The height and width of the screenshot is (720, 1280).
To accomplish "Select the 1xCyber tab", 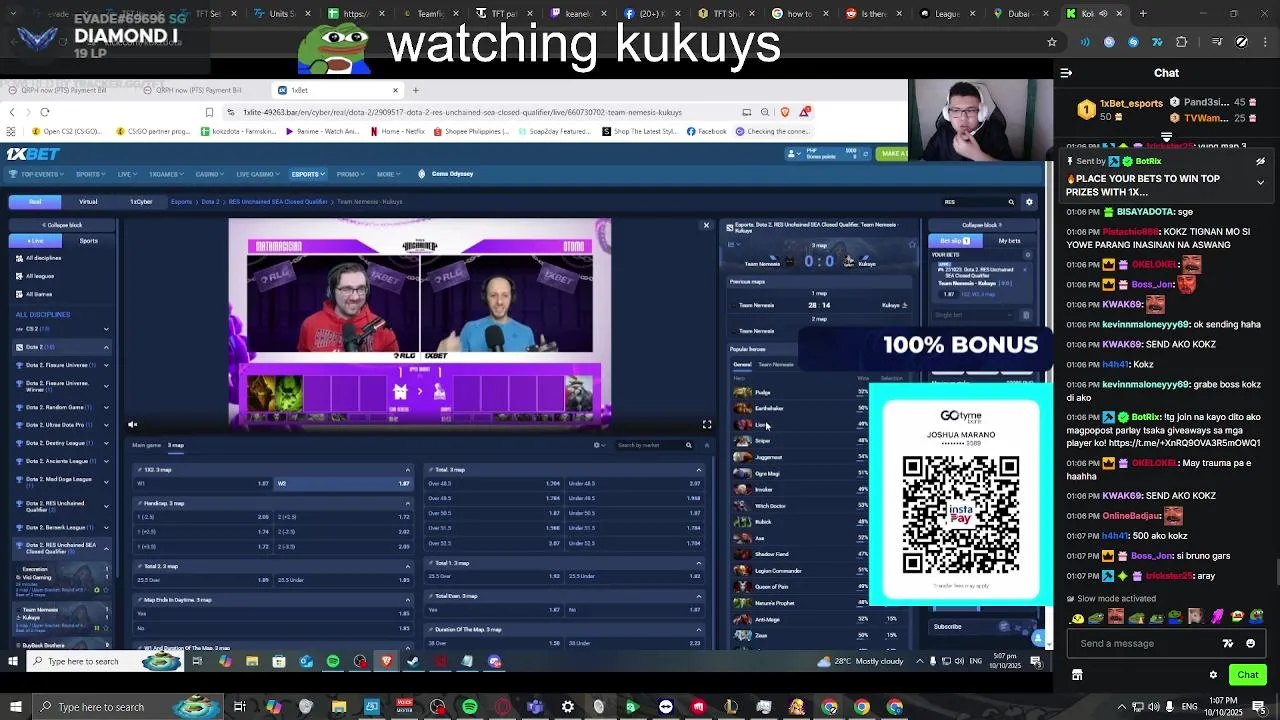I will point(141,201).
